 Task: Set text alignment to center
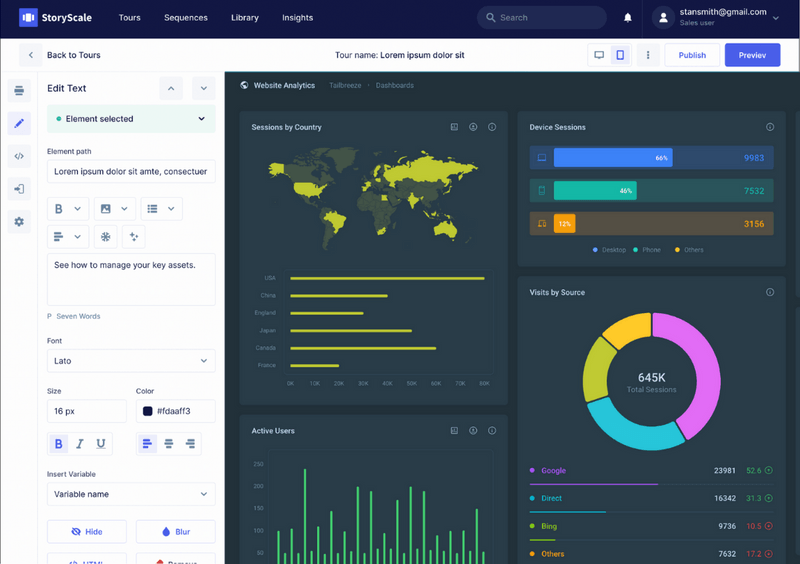168,444
